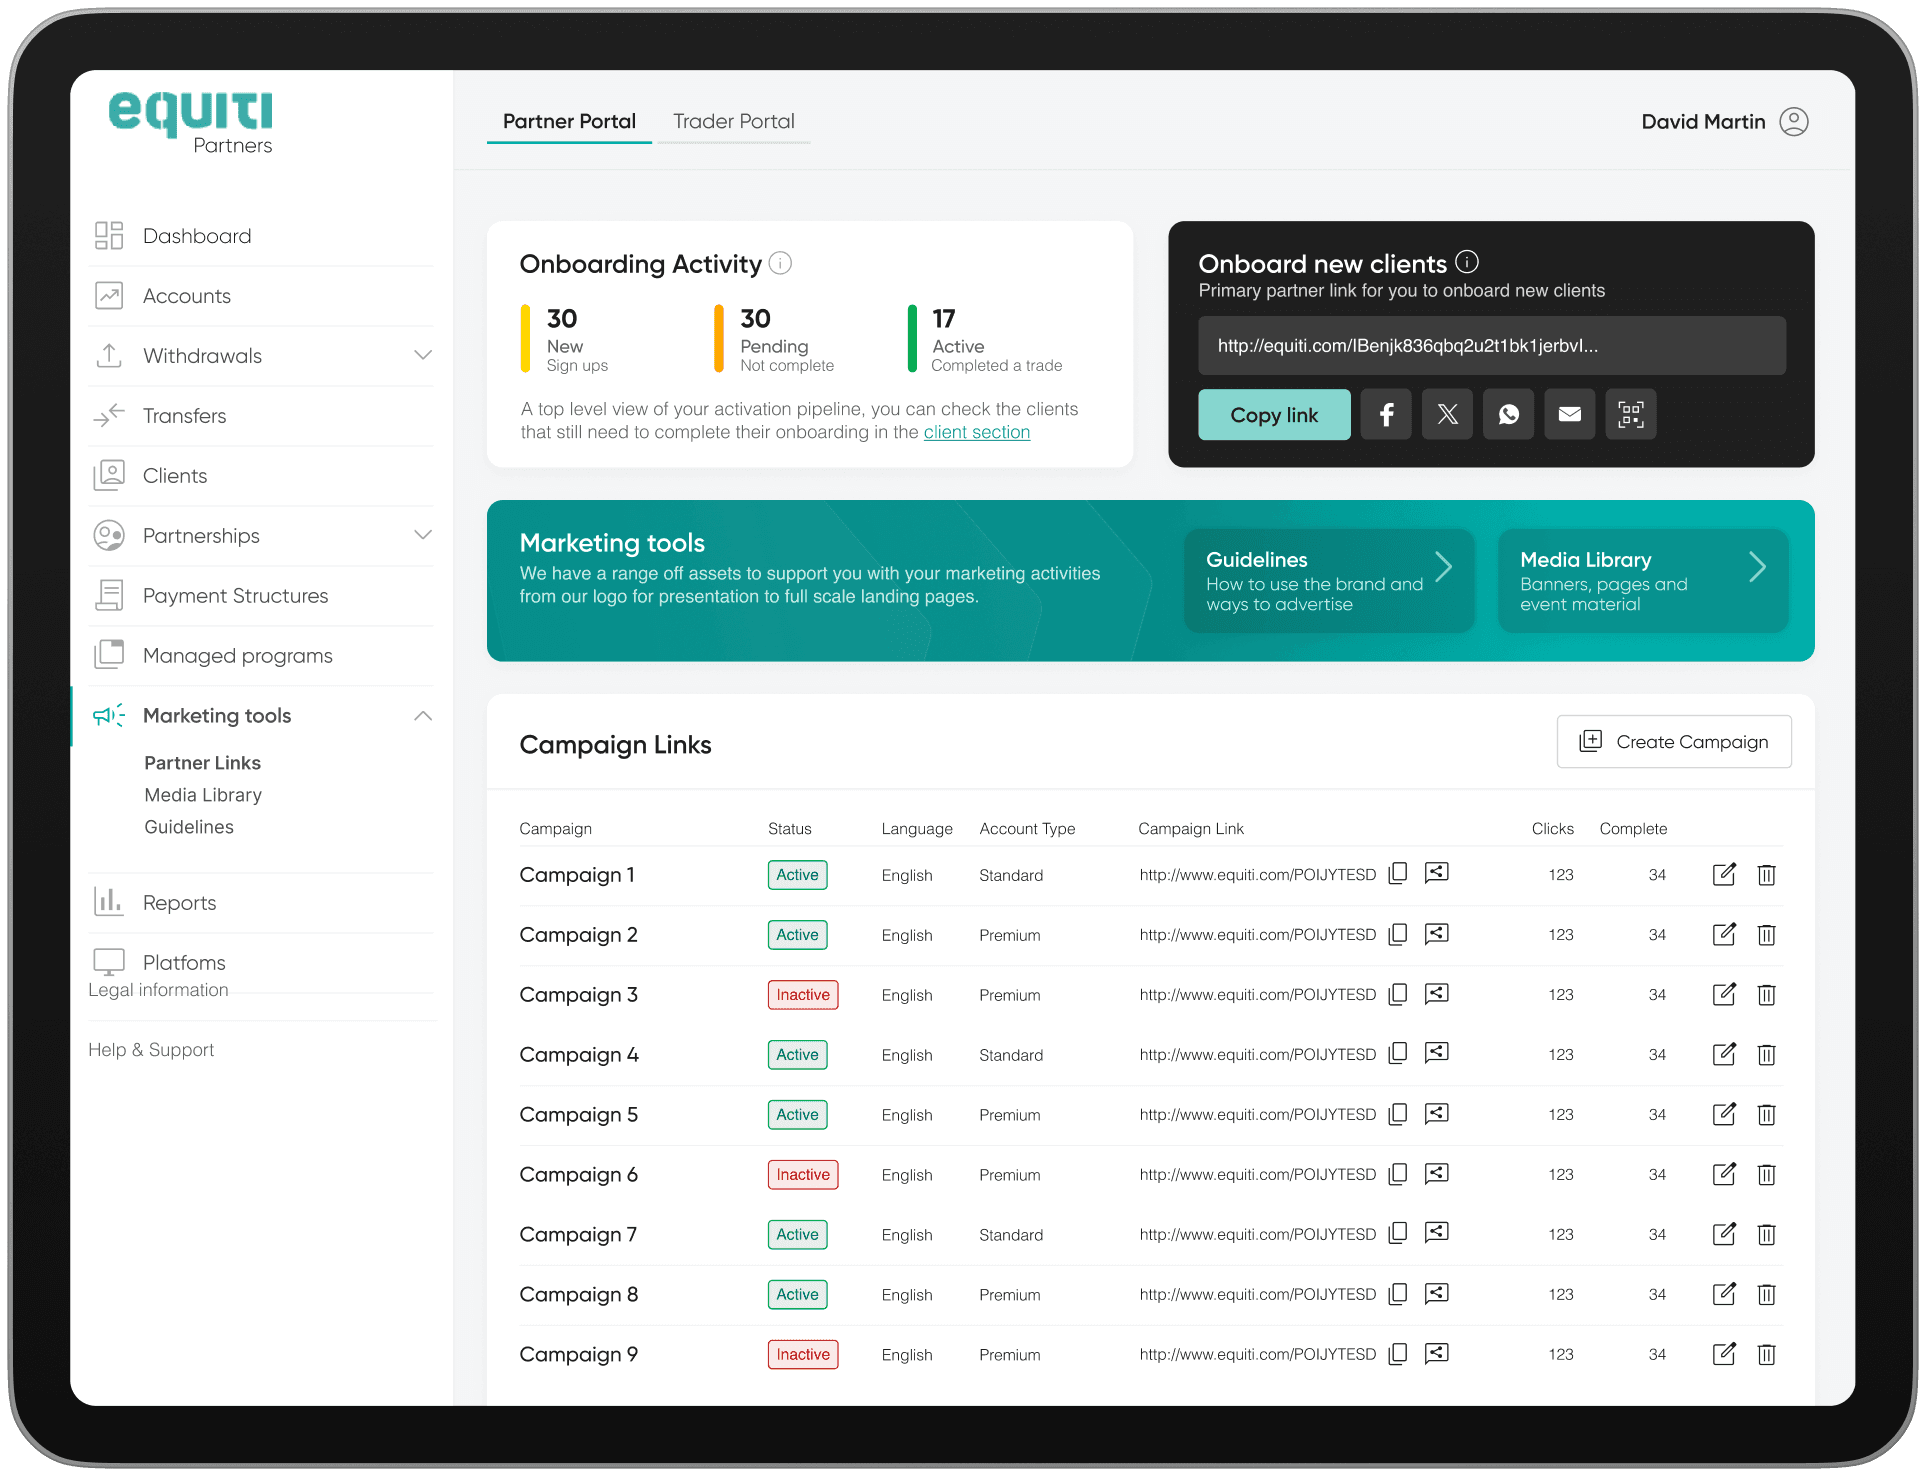Share partner link via Facebook icon

[1386, 414]
